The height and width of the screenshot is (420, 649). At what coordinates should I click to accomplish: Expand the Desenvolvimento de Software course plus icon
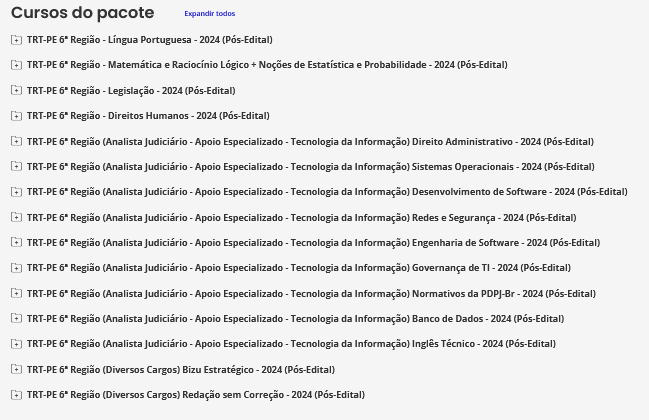pyautogui.click(x=16, y=192)
